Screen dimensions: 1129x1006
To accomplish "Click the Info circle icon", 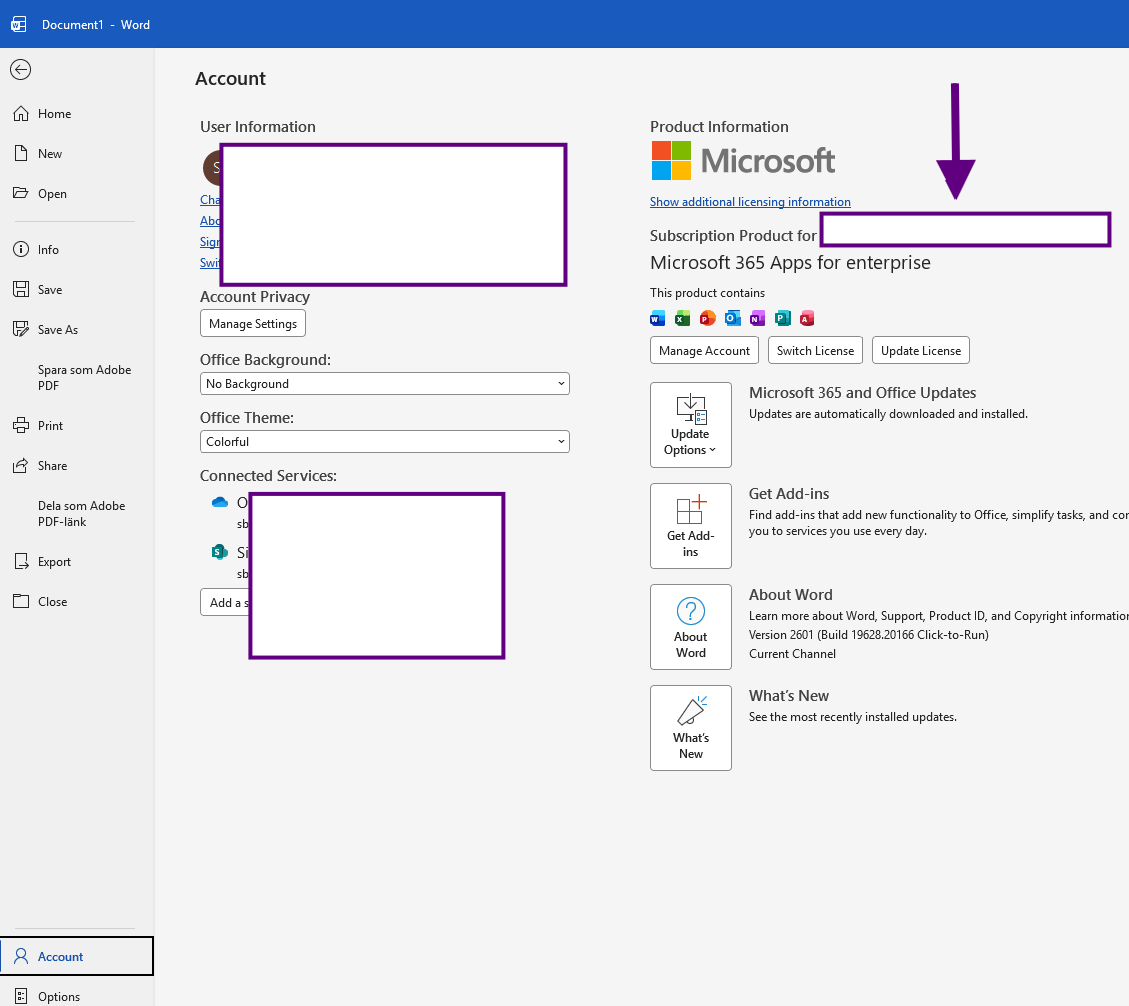I will tap(21, 249).
